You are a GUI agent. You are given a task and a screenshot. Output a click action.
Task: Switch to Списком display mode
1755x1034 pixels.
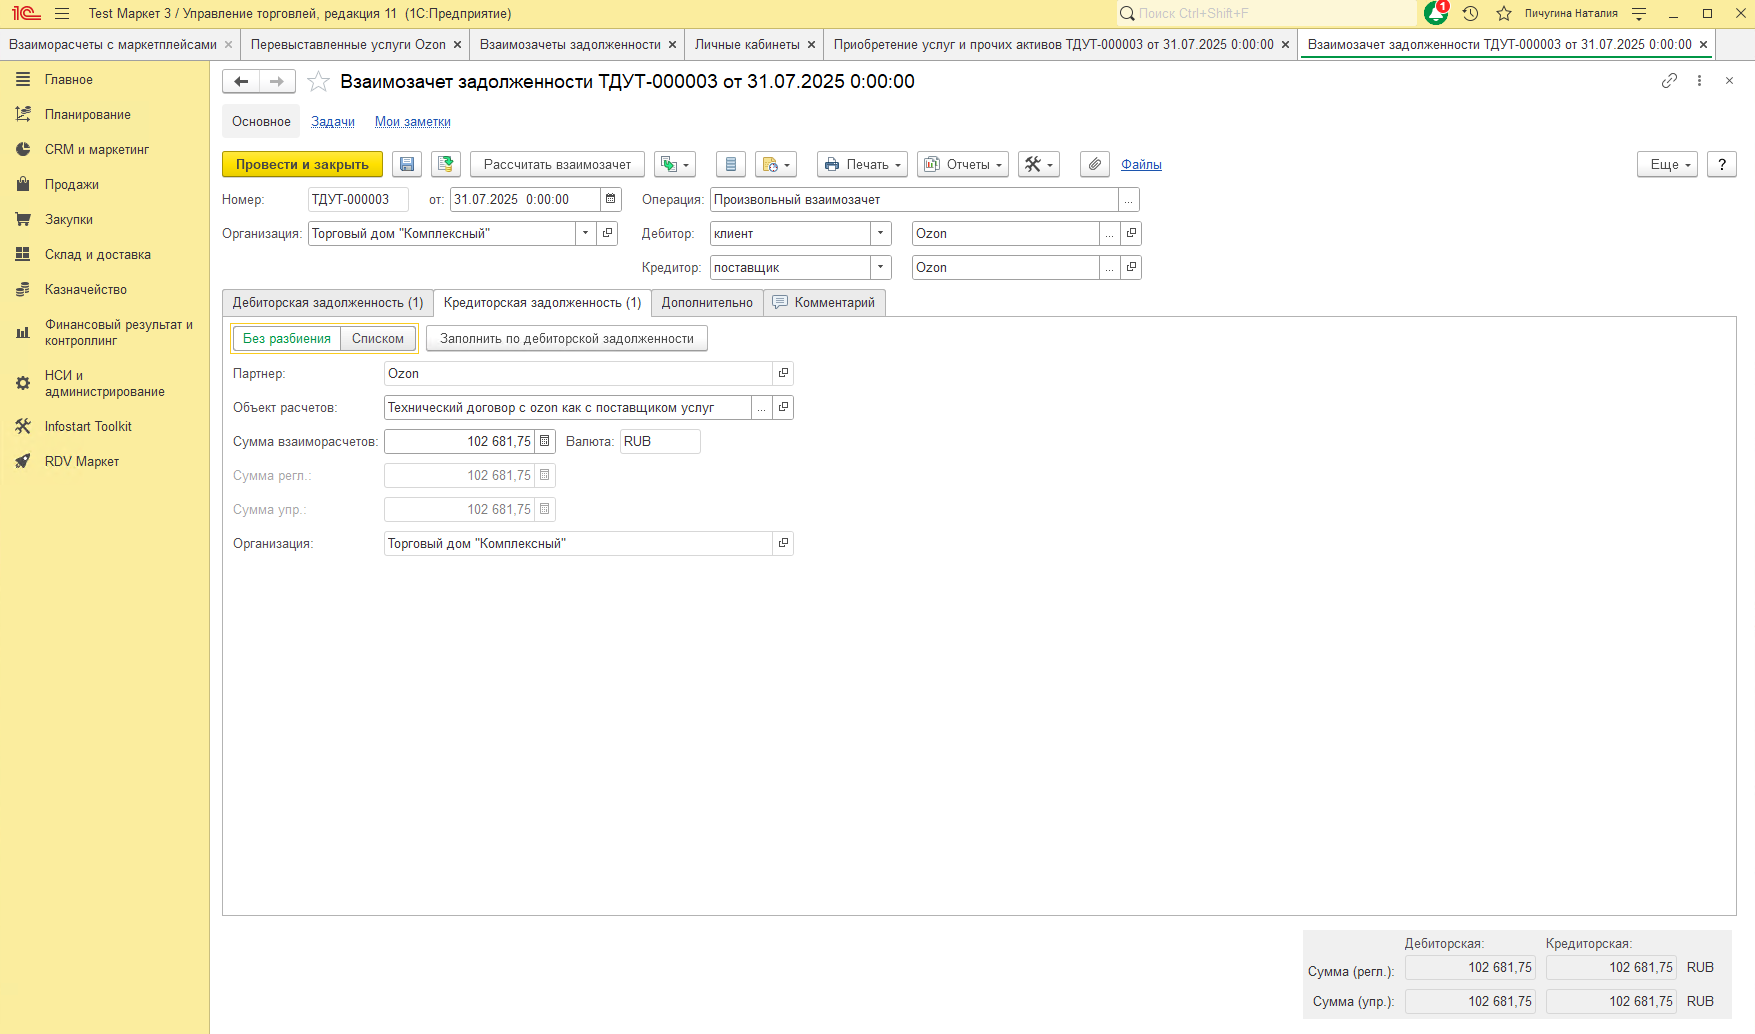[x=378, y=339]
